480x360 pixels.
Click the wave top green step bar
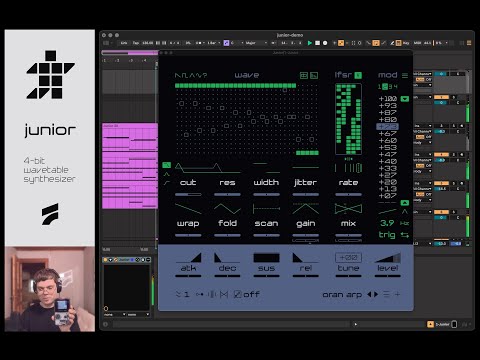click(x=235, y=86)
